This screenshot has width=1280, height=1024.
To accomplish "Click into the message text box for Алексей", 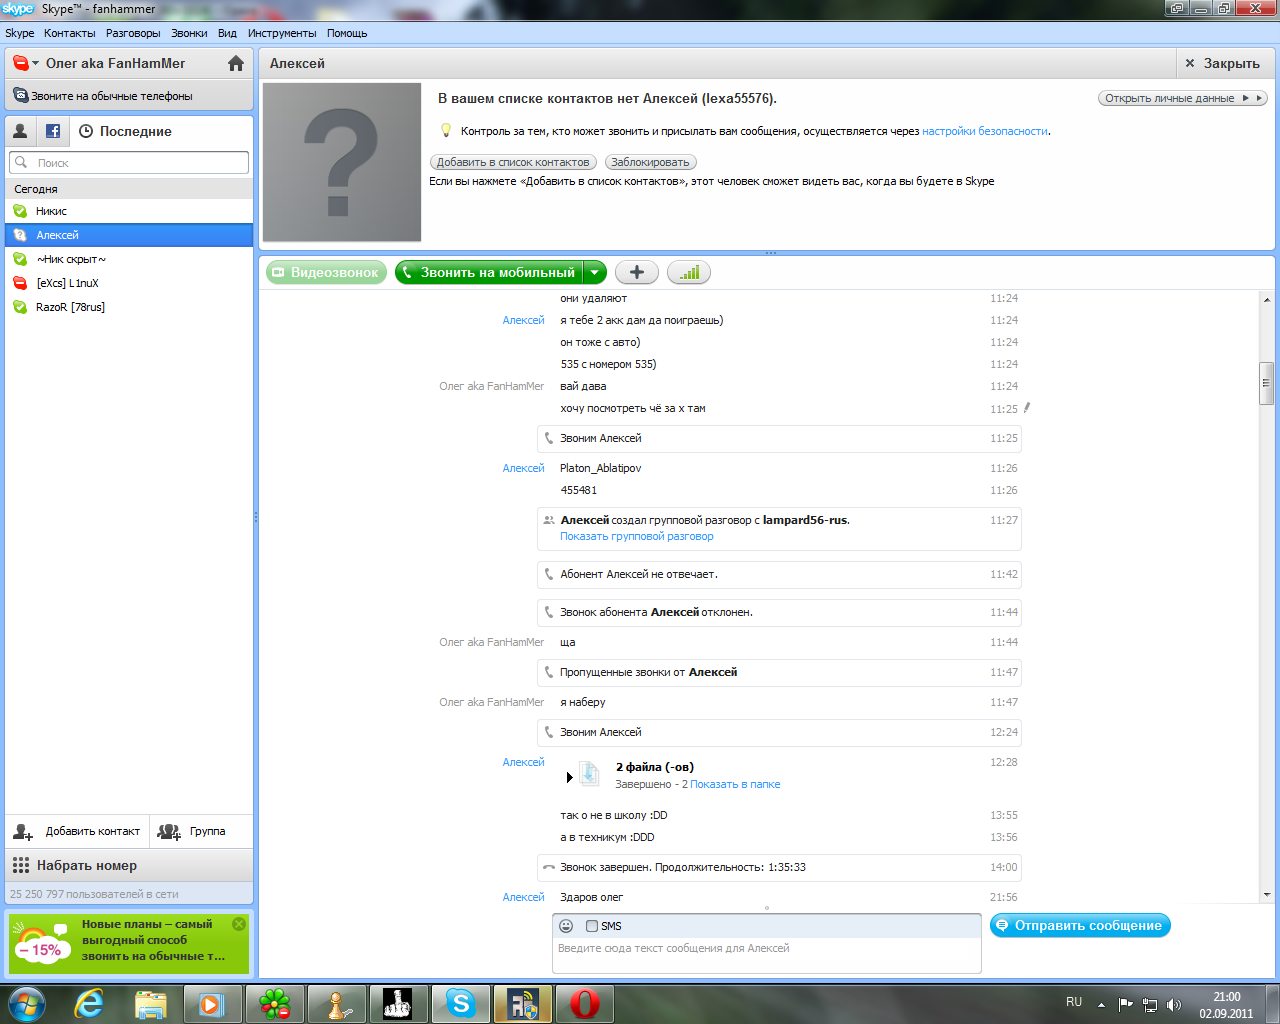I will pos(767,954).
